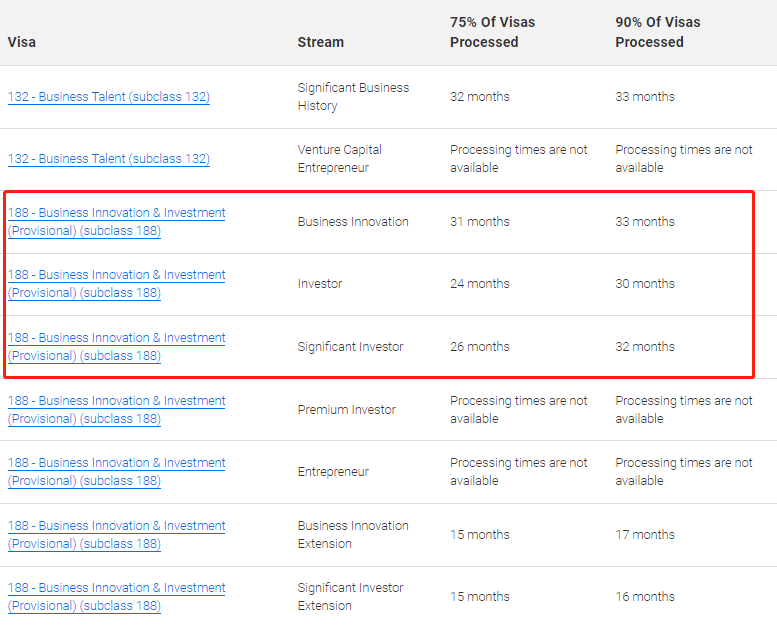The height and width of the screenshot is (626, 777).
Task: Select the 31 months cell for Business Innovation
Action: (480, 222)
